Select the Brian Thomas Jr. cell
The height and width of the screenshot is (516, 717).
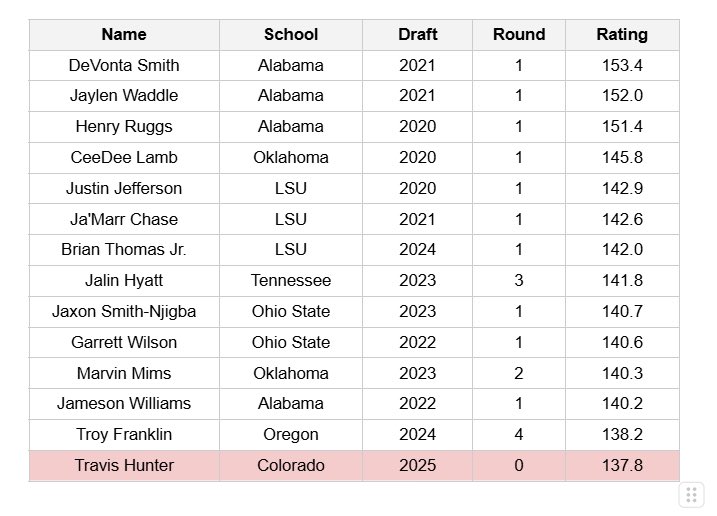(124, 250)
